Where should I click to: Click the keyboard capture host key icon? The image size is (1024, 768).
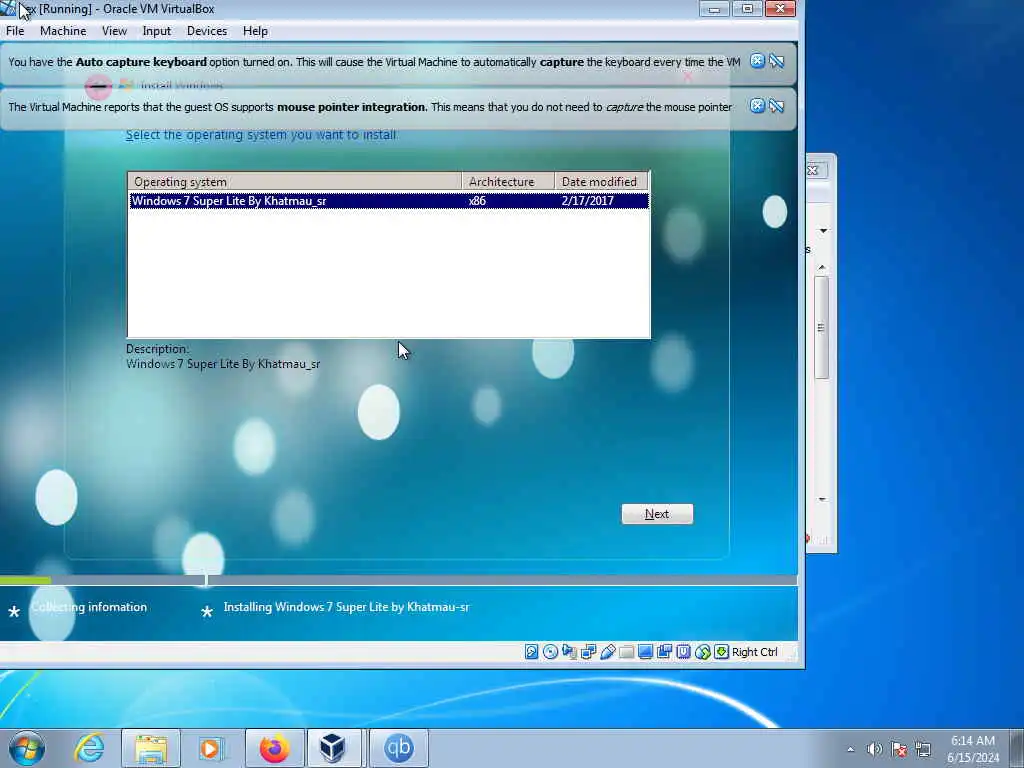pos(721,652)
